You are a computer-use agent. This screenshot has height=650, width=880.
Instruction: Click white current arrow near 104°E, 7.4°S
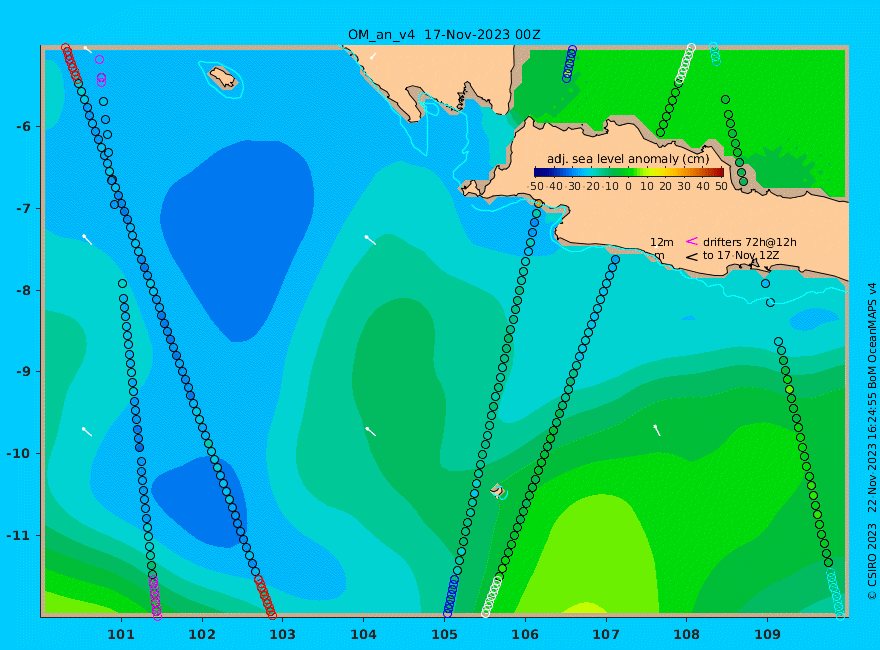pos(370,240)
